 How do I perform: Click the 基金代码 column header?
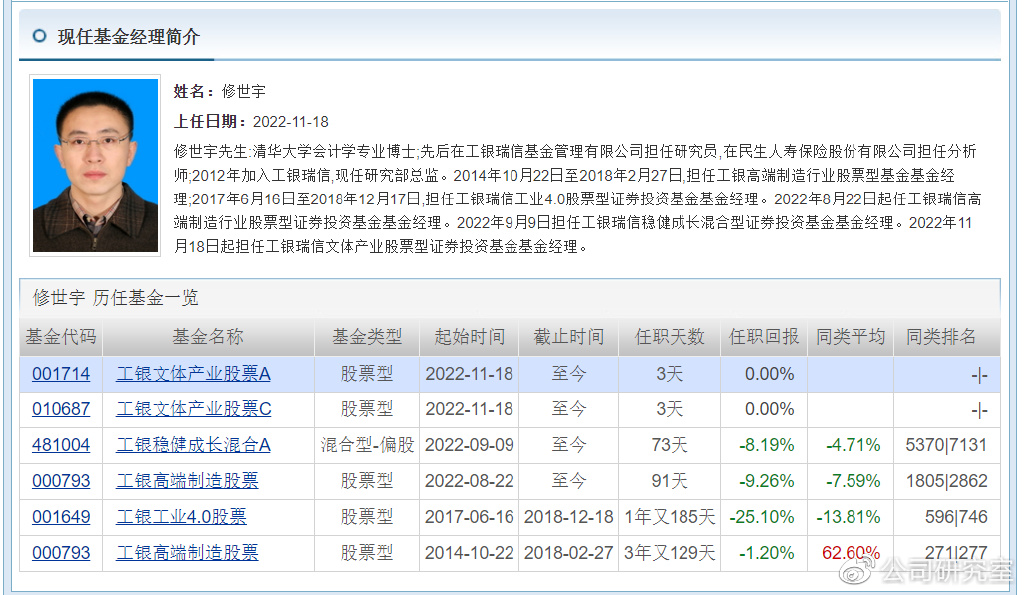click(60, 337)
